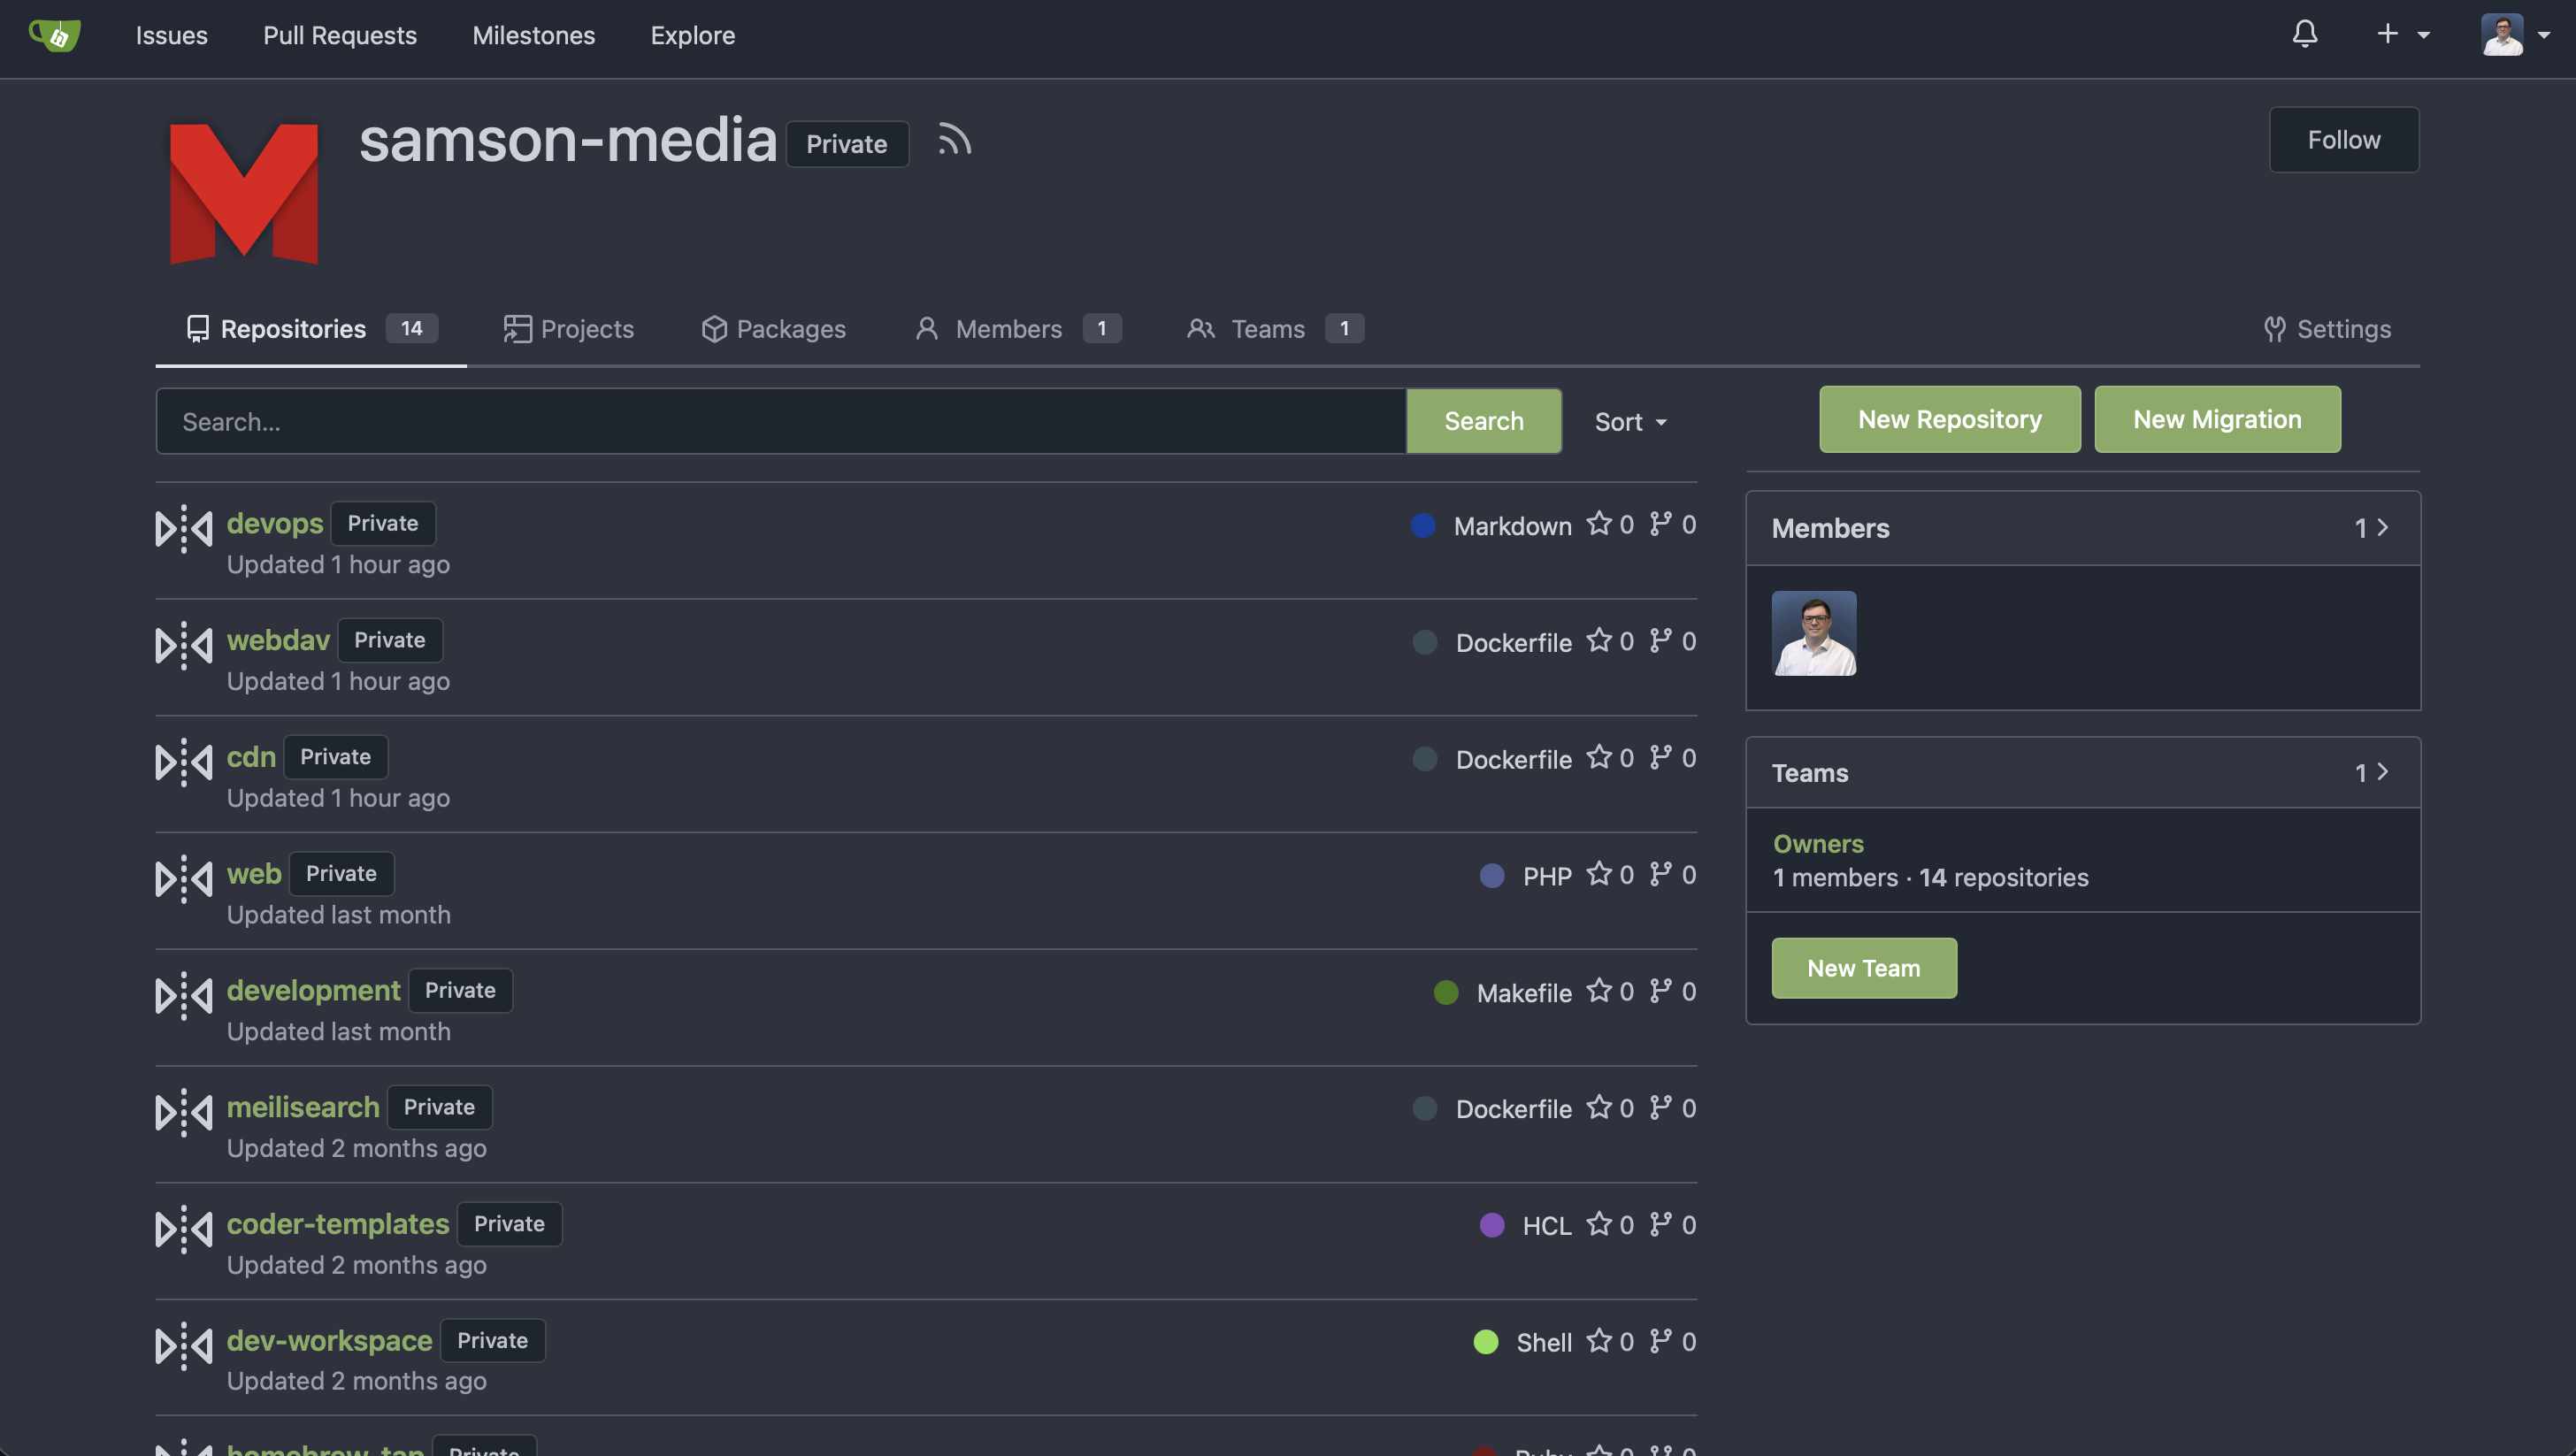Click the green Shell language color dot
The width and height of the screenshot is (2576, 1456).
(1486, 1343)
